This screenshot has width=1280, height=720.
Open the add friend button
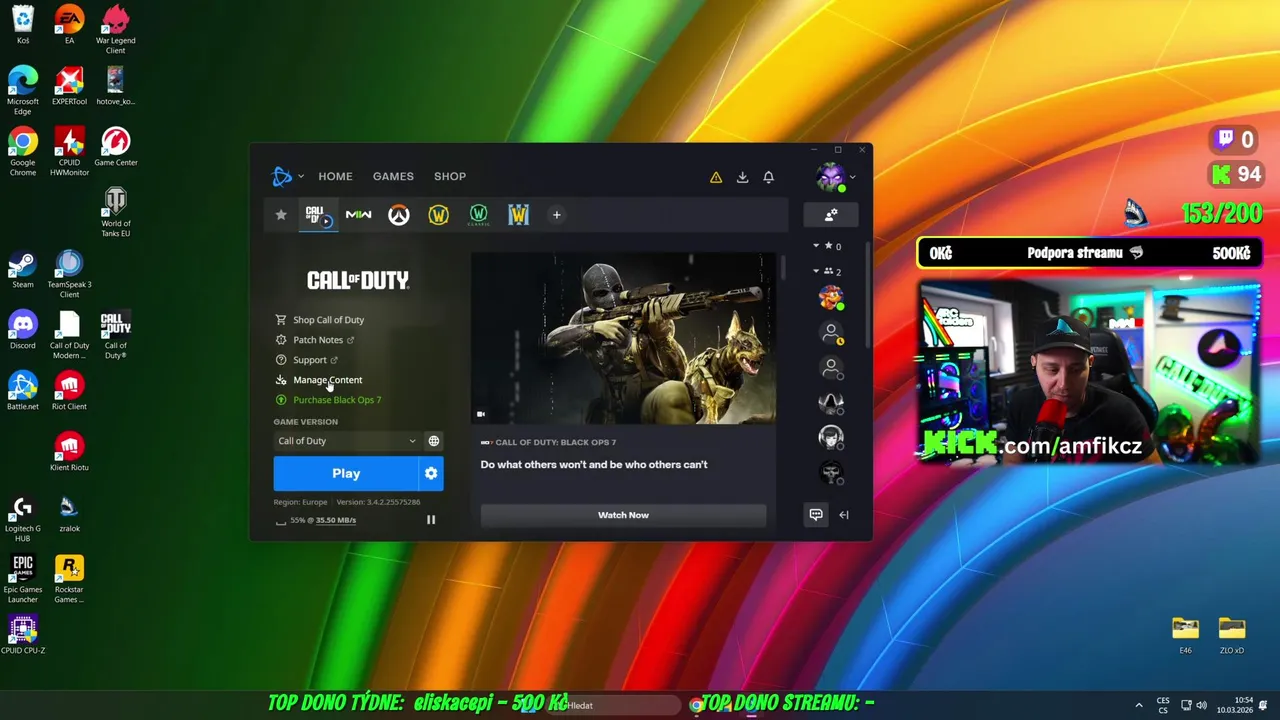click(831, 214)
